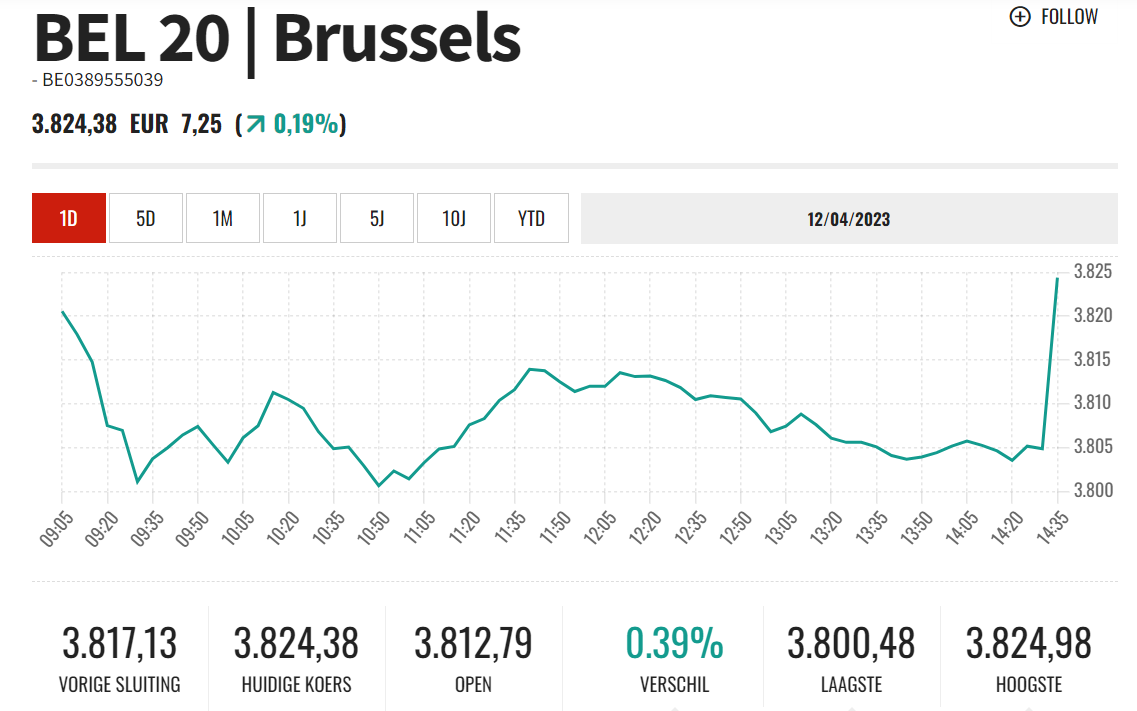Click the green 0.39% VERSCHIL figure
1137x711 pixels.
674,642
